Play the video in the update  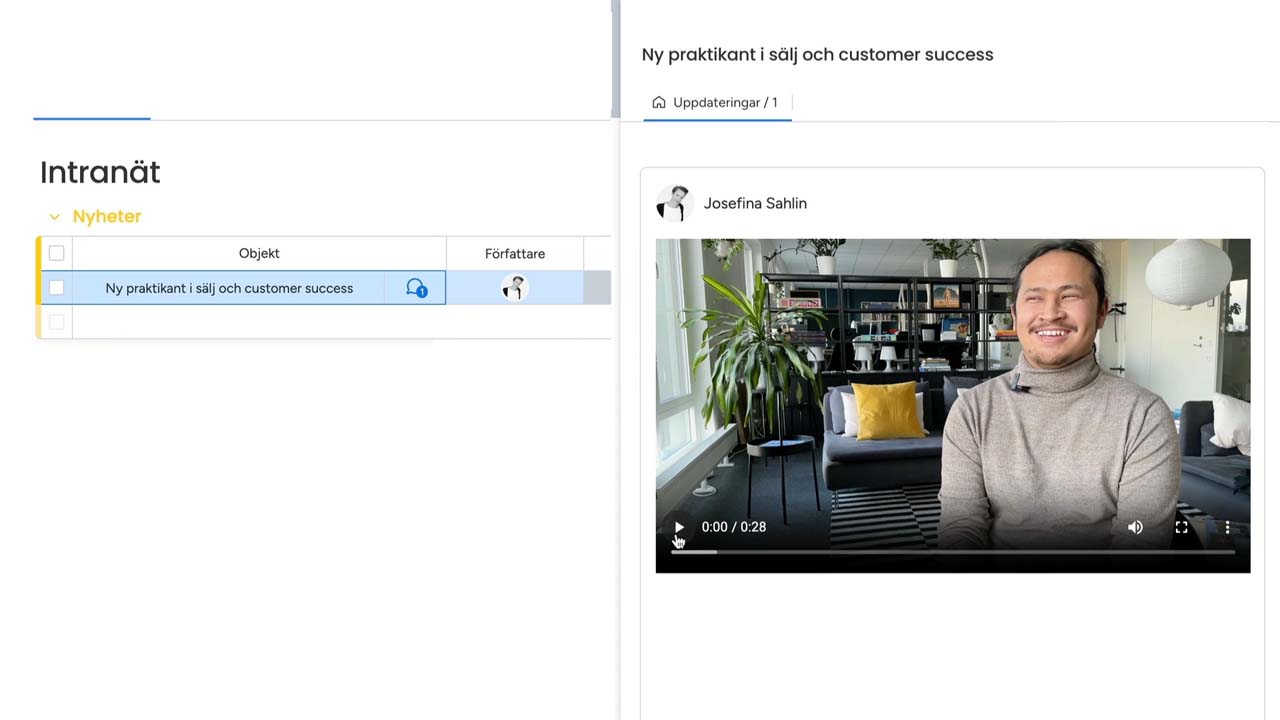click(679, 527)
